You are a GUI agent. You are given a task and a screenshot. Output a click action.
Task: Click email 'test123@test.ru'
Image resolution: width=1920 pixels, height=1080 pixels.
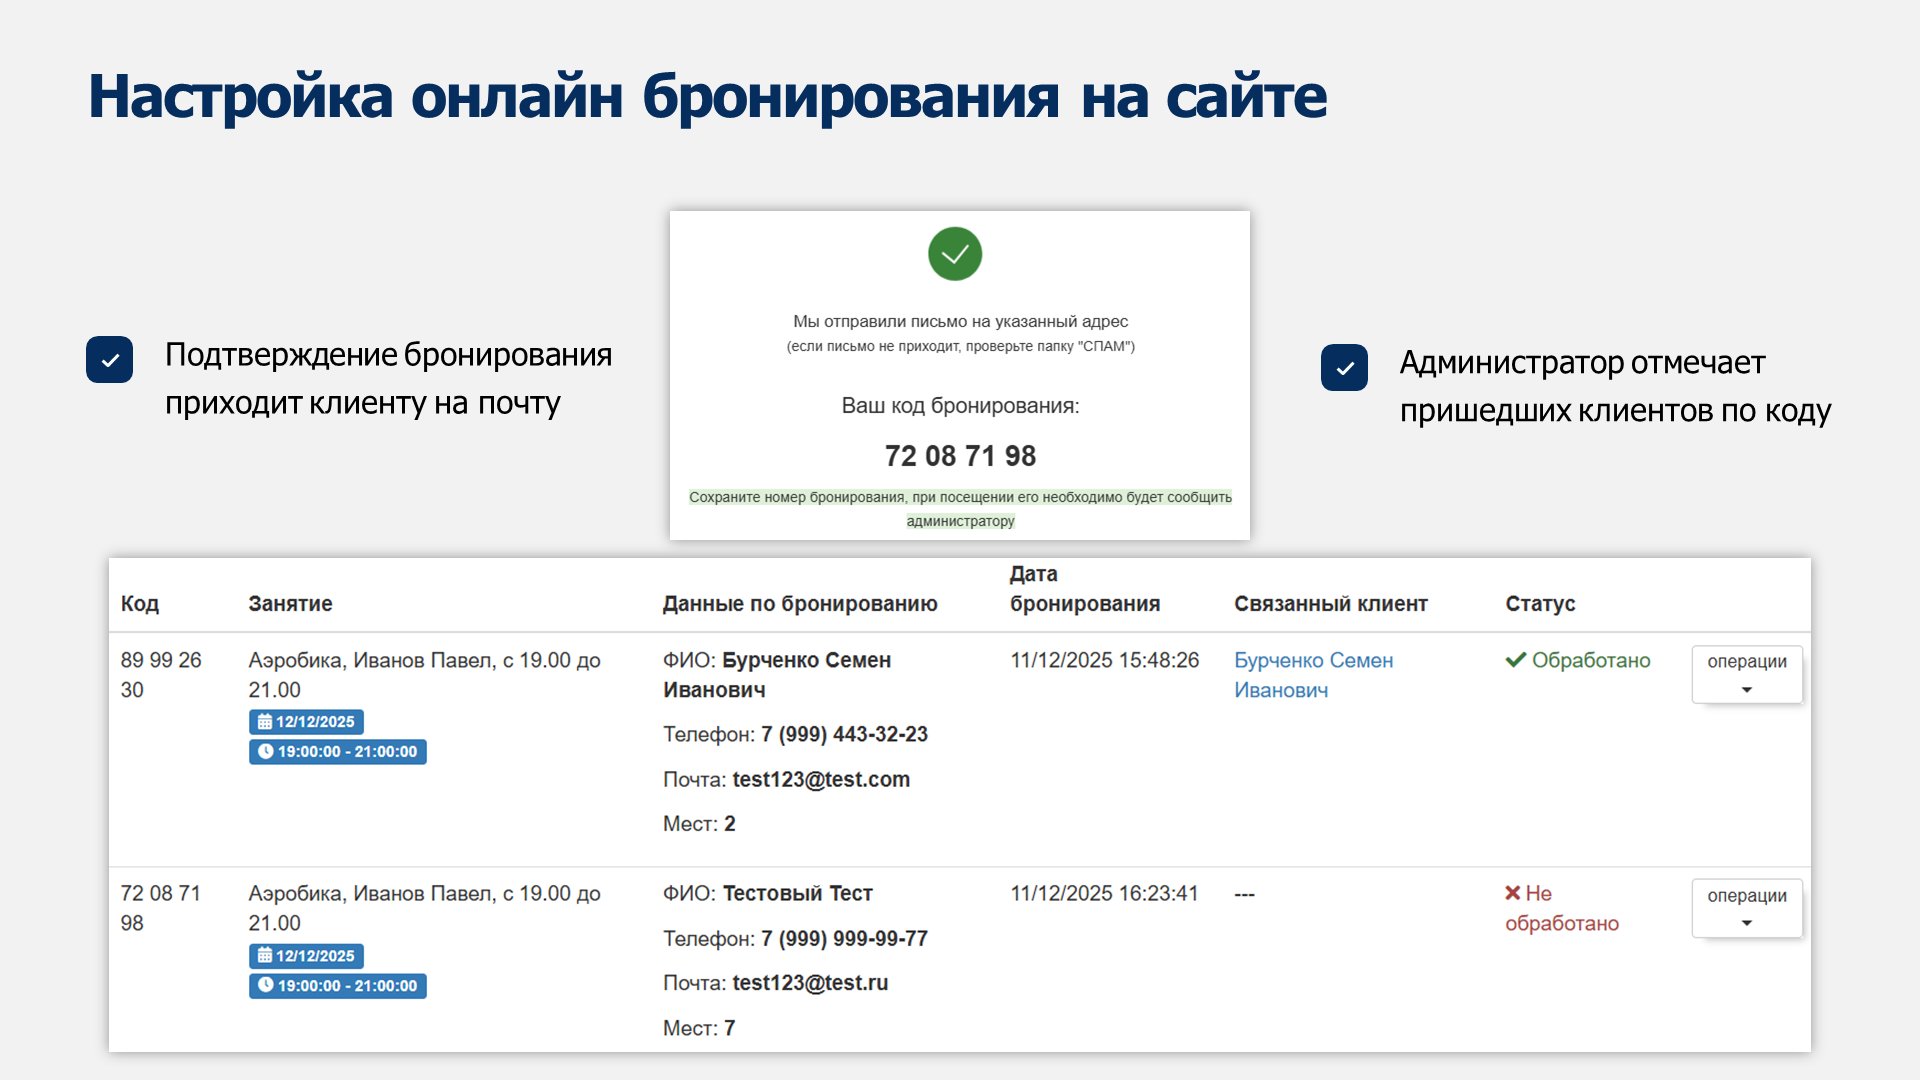pyautogui.click(x=810, y=983)
